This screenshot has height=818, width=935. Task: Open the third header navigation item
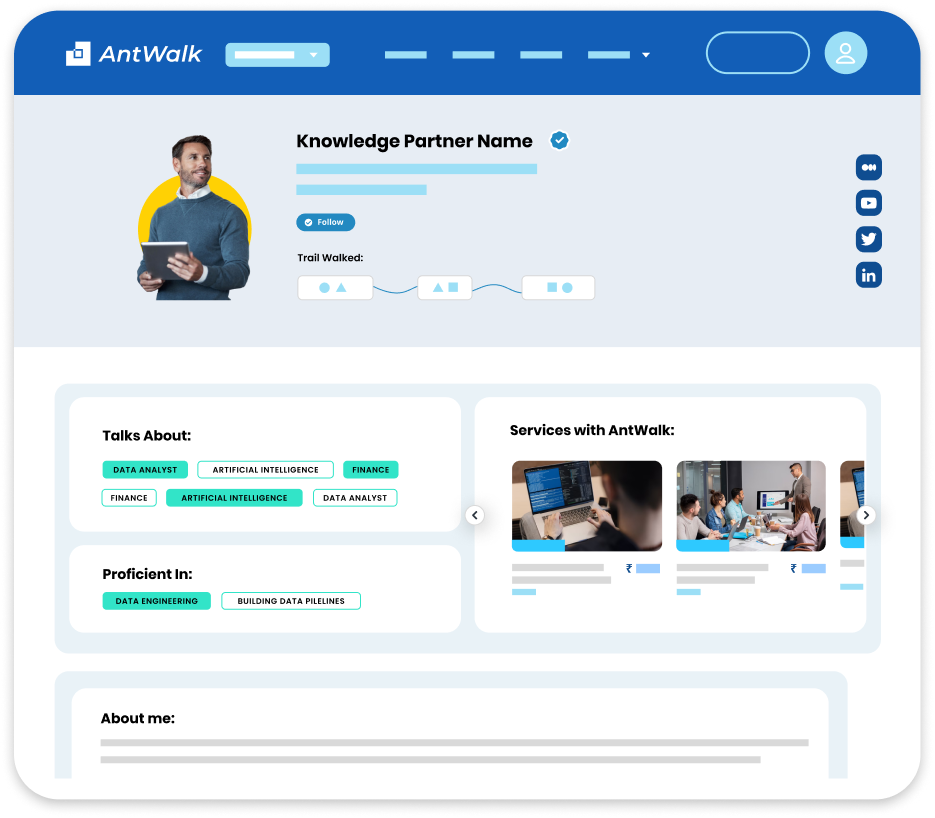click(541, 55)
